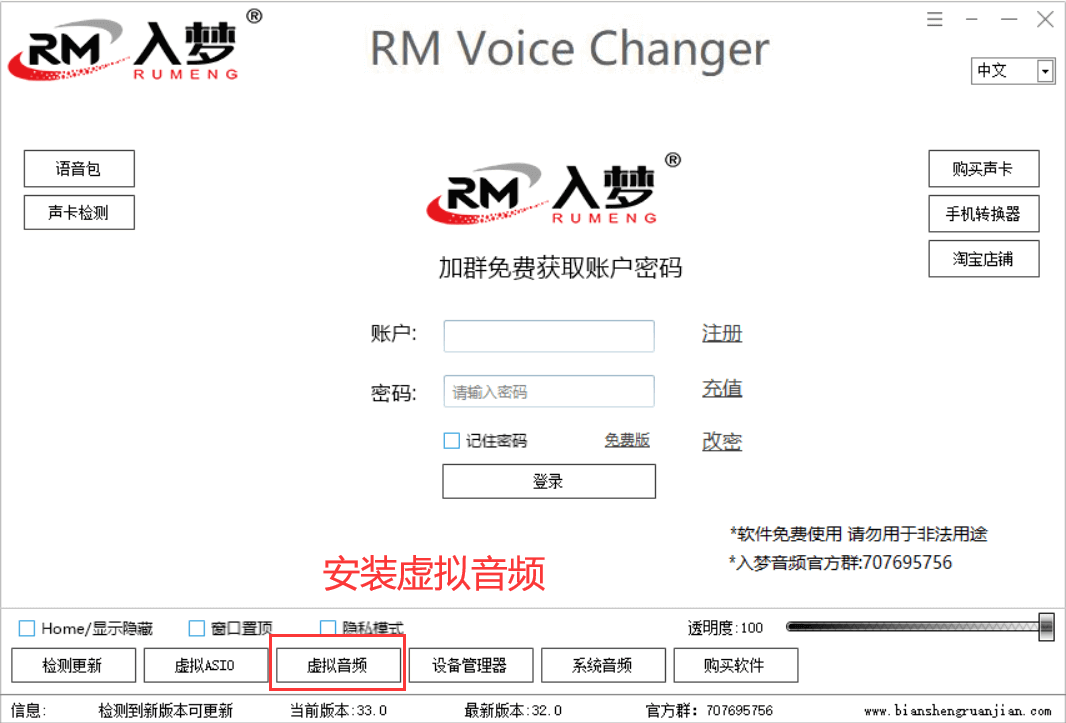Click the 透明度 transparency slider handle
The height and width of the screenshot is (723, 1066).
pos(1046,626)
